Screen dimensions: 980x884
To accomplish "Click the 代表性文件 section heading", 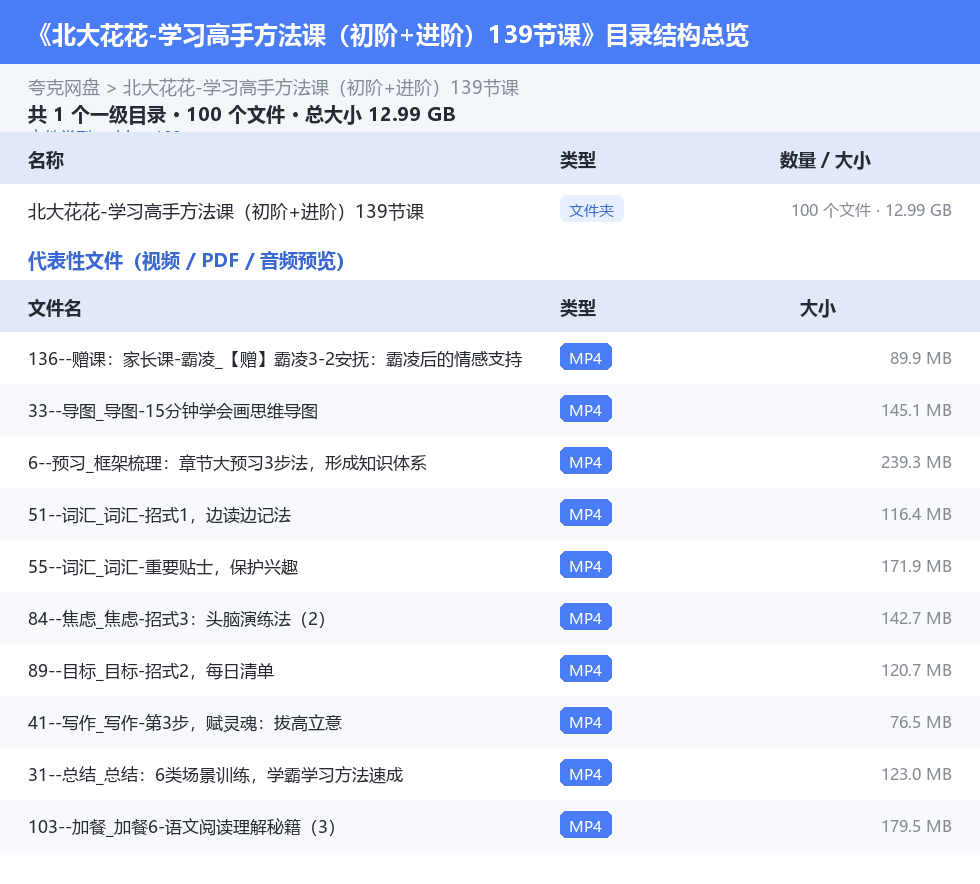I will coord(186,261).
